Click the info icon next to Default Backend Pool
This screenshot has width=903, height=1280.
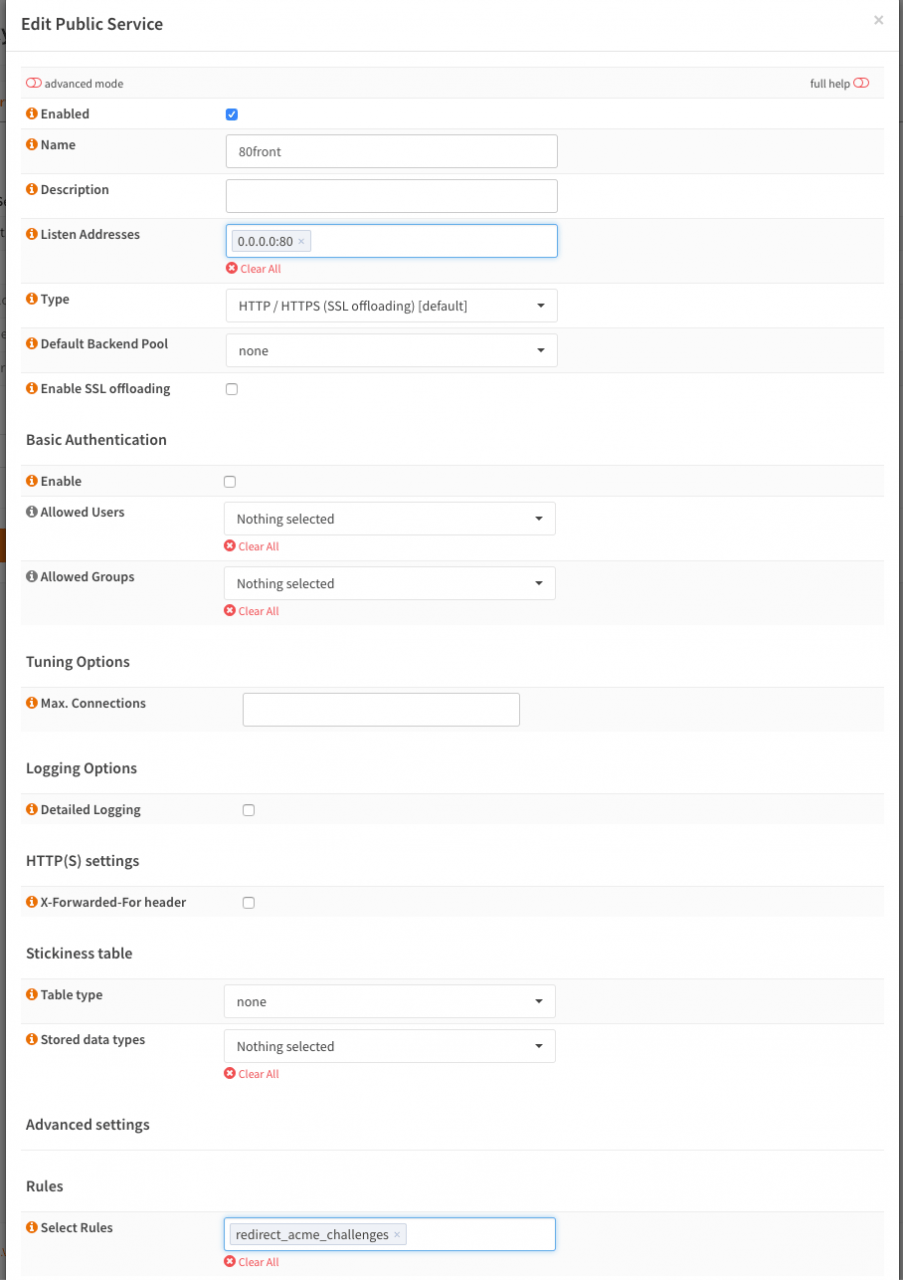coord(32,344)
